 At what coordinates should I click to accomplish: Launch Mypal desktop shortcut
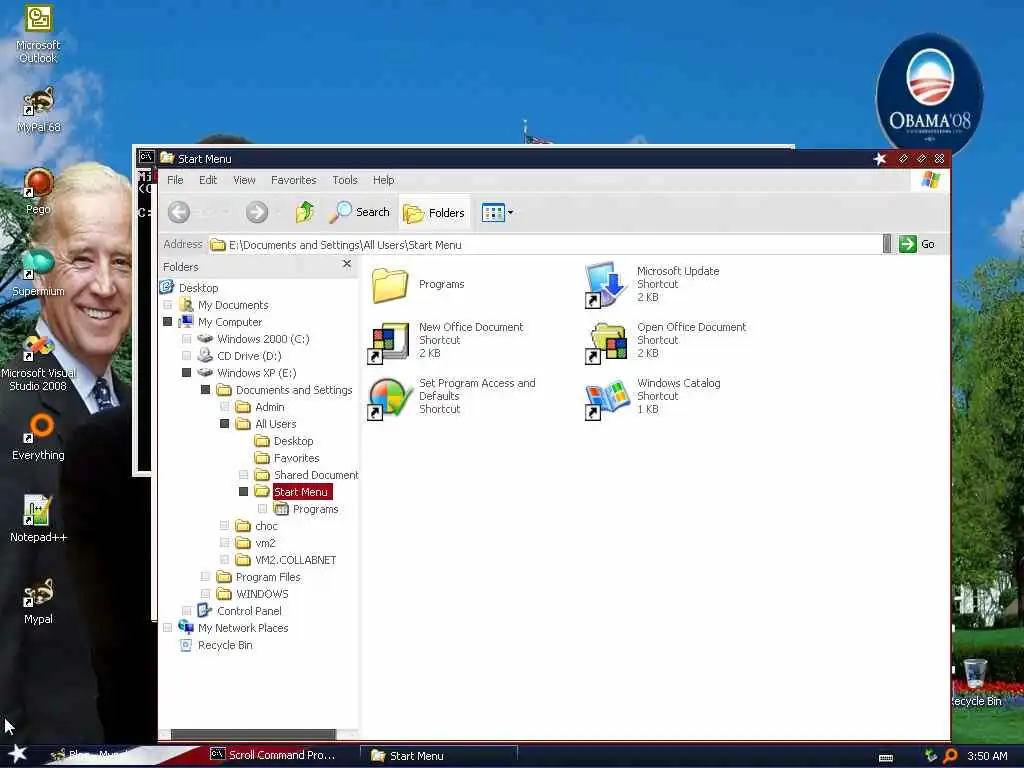[x=38, y=601]
